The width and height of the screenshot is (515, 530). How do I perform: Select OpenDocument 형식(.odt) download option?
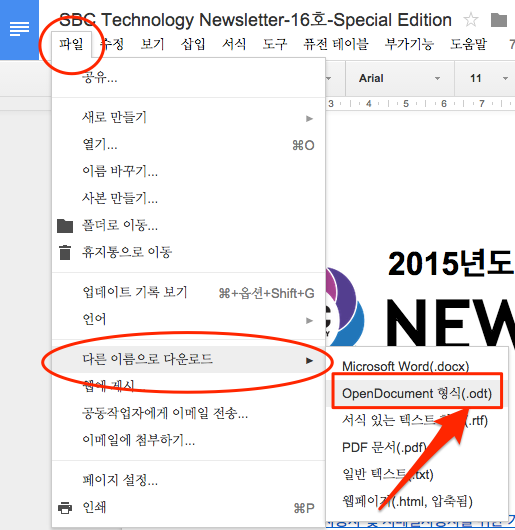417,393
